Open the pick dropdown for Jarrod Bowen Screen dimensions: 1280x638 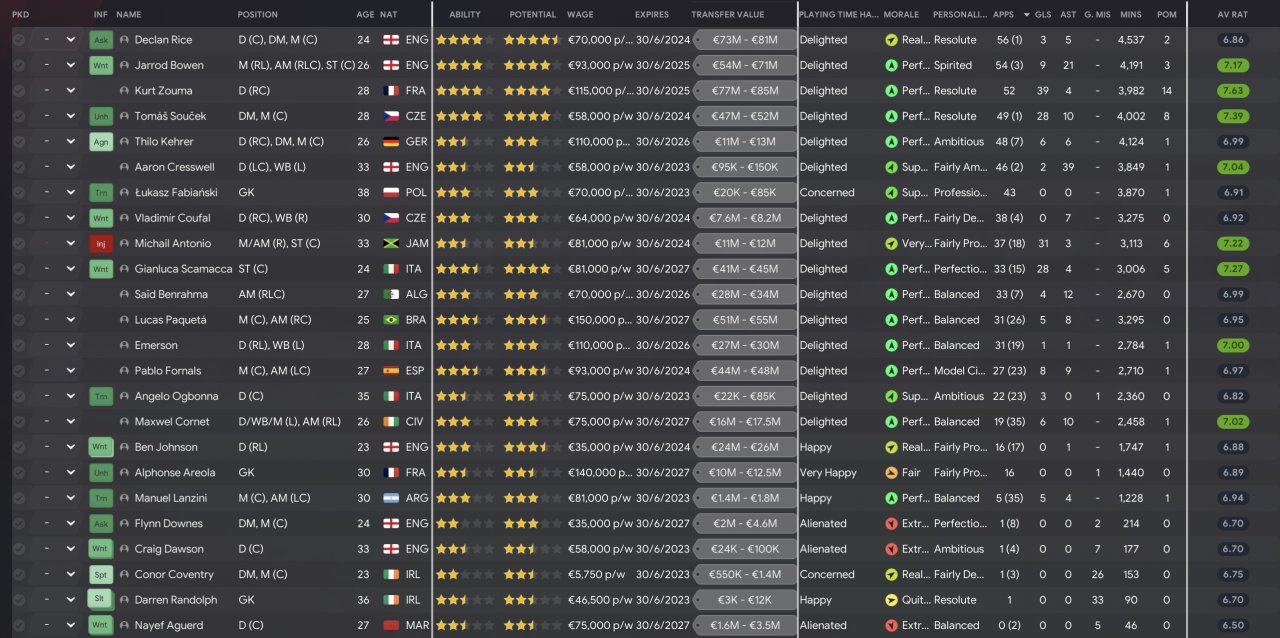pyautogui.click(x=71, y=66)
